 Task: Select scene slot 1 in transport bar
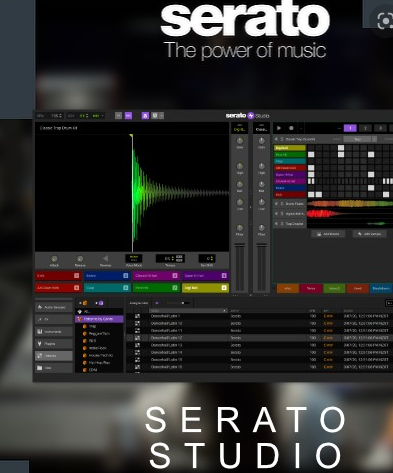pos(350,128)
